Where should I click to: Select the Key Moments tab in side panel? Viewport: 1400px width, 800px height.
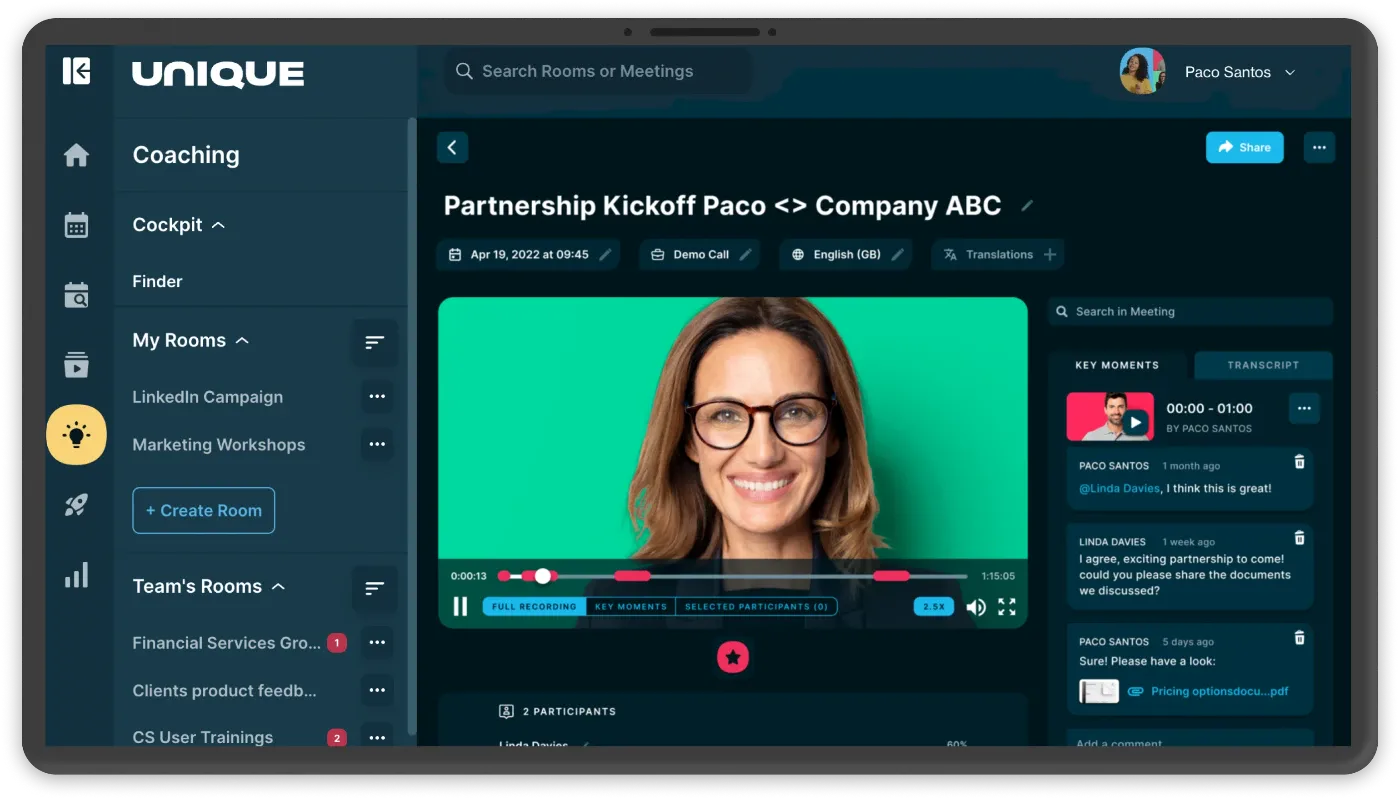coord(1117,365)
